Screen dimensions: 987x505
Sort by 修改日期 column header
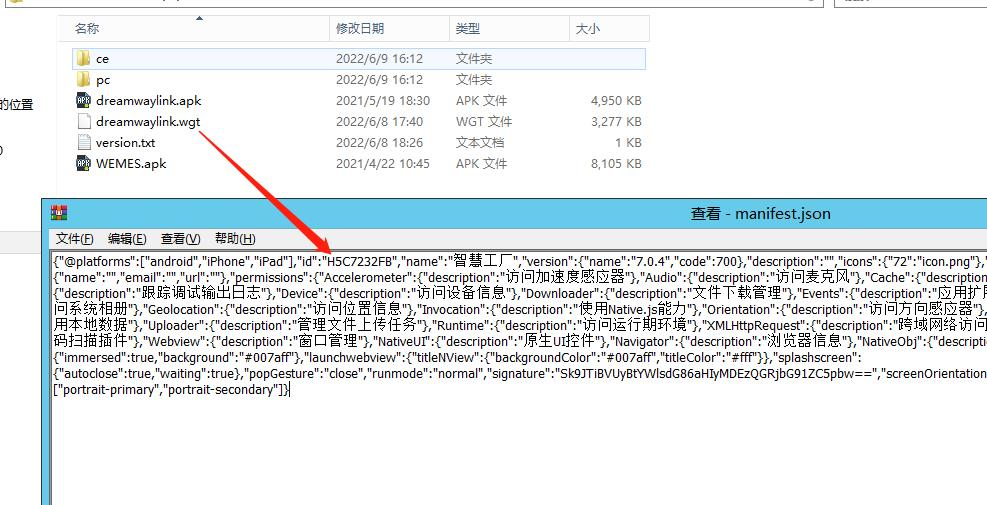[360, 29]
